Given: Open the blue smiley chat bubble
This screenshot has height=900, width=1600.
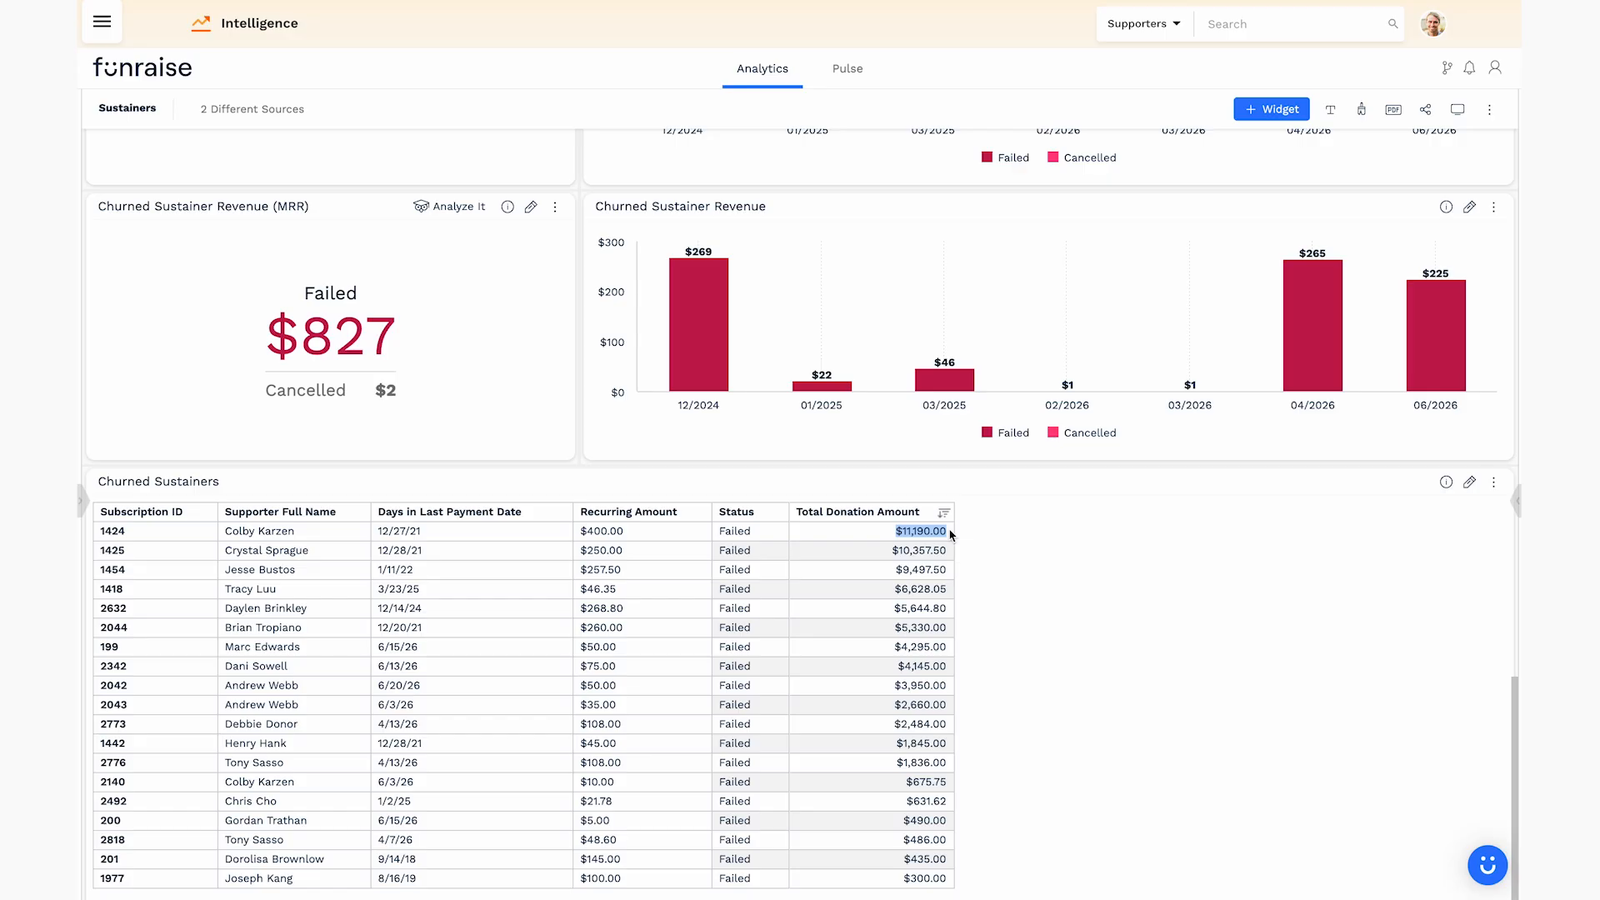Looking at the screenshot, I should click(1487, 865).
